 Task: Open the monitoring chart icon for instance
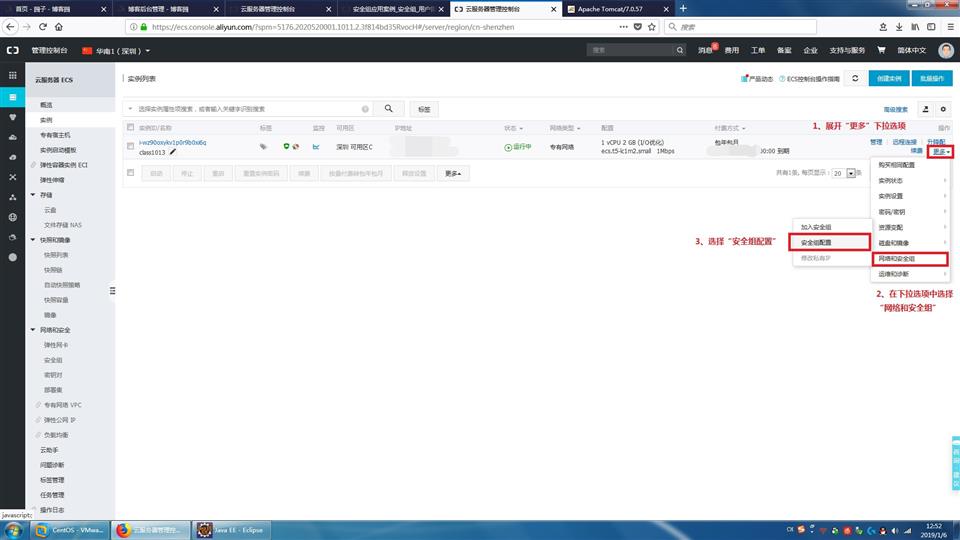coord(316,147)
